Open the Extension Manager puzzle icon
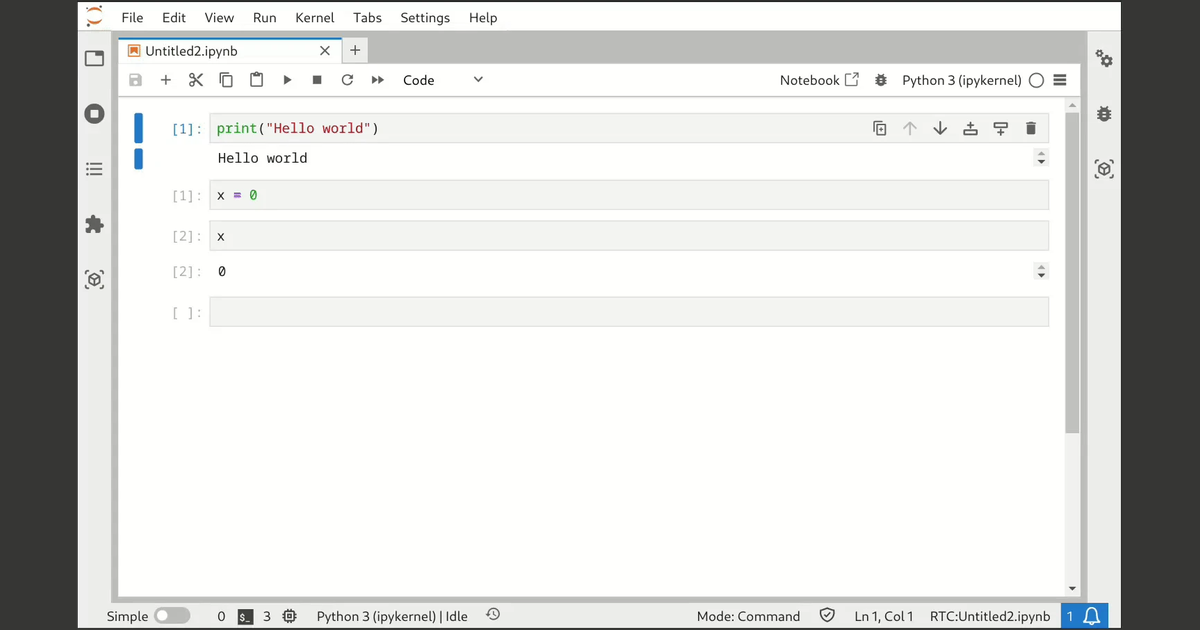The height and width of the screenshot is (630, 1200). tap(94, 224)
